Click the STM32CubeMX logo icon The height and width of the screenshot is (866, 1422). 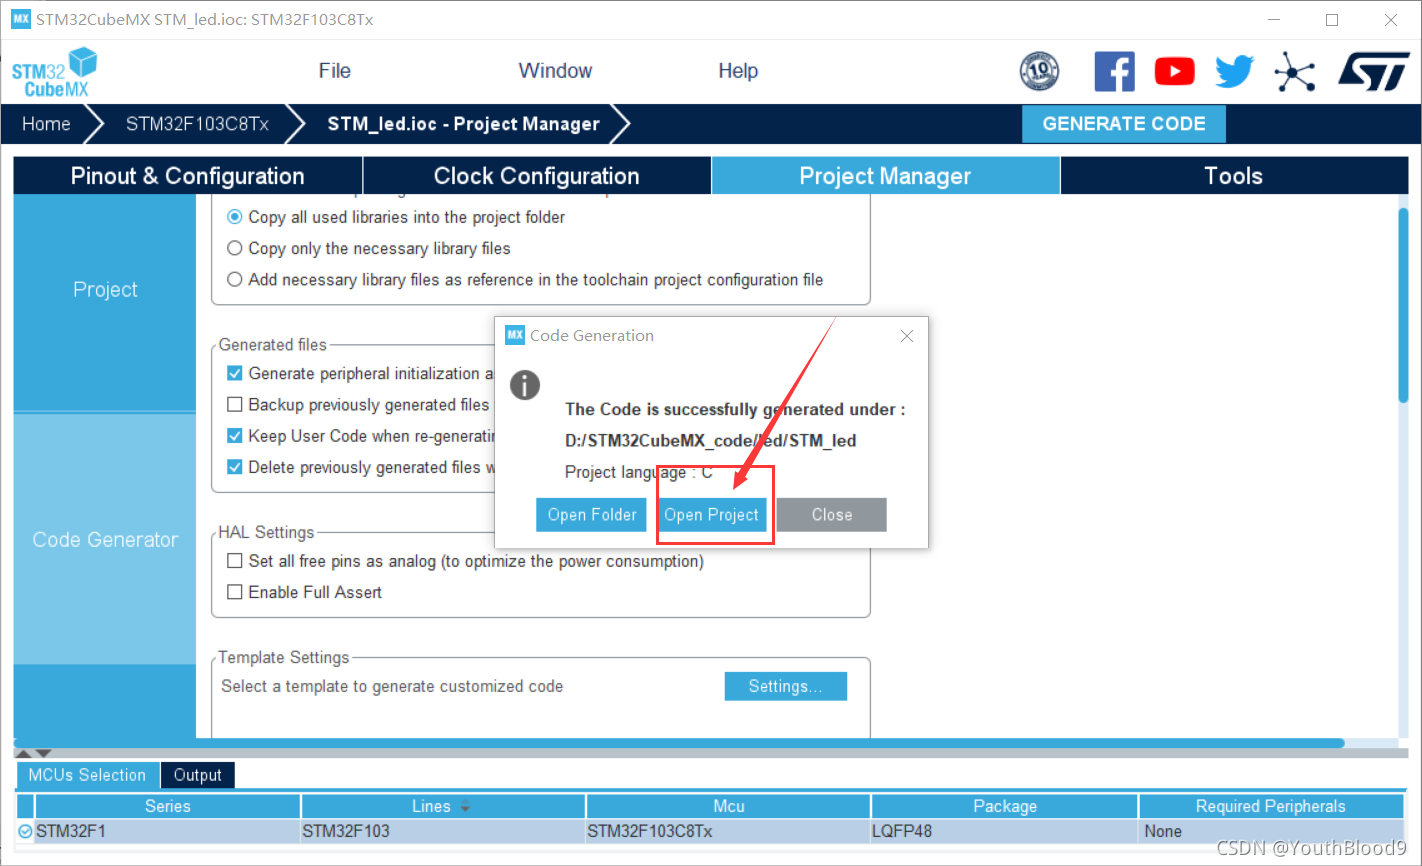tap(54, 72)
